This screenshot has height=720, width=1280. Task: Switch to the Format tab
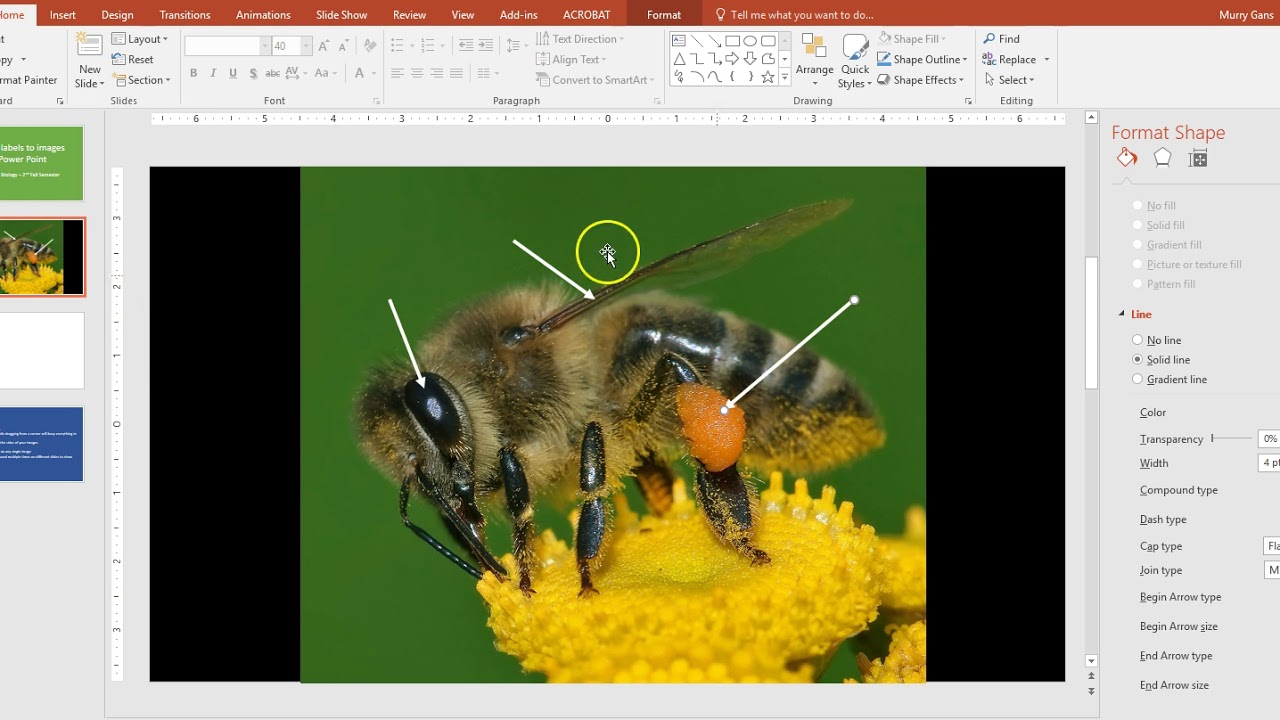664,15
